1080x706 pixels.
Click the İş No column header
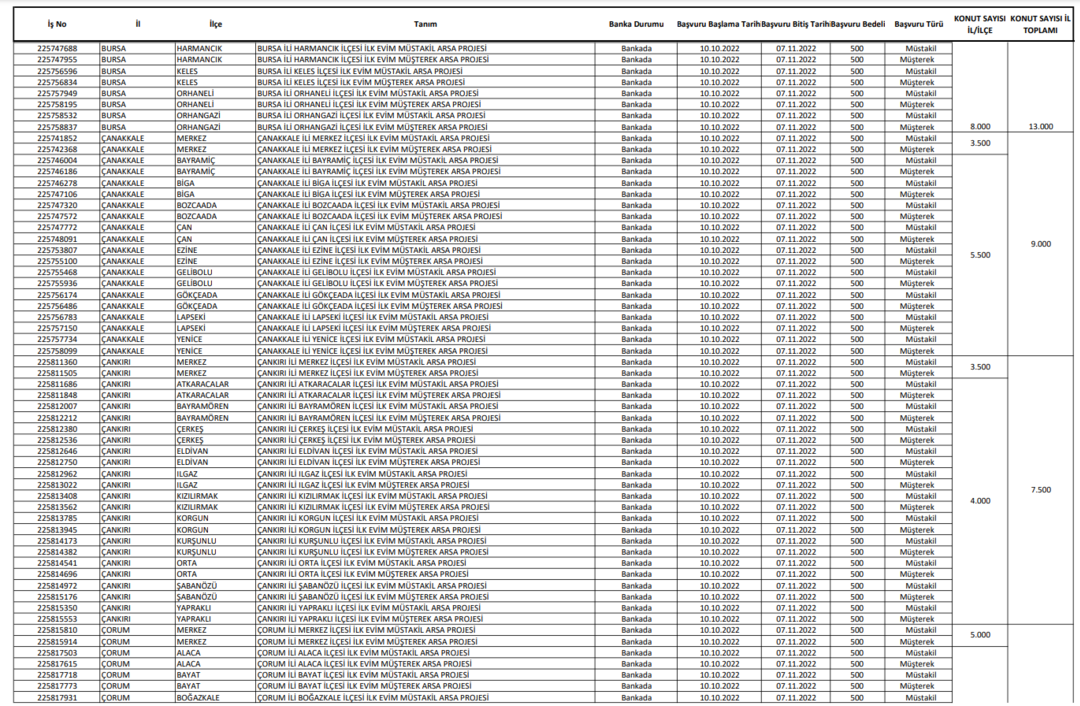(x=56, y=24)
